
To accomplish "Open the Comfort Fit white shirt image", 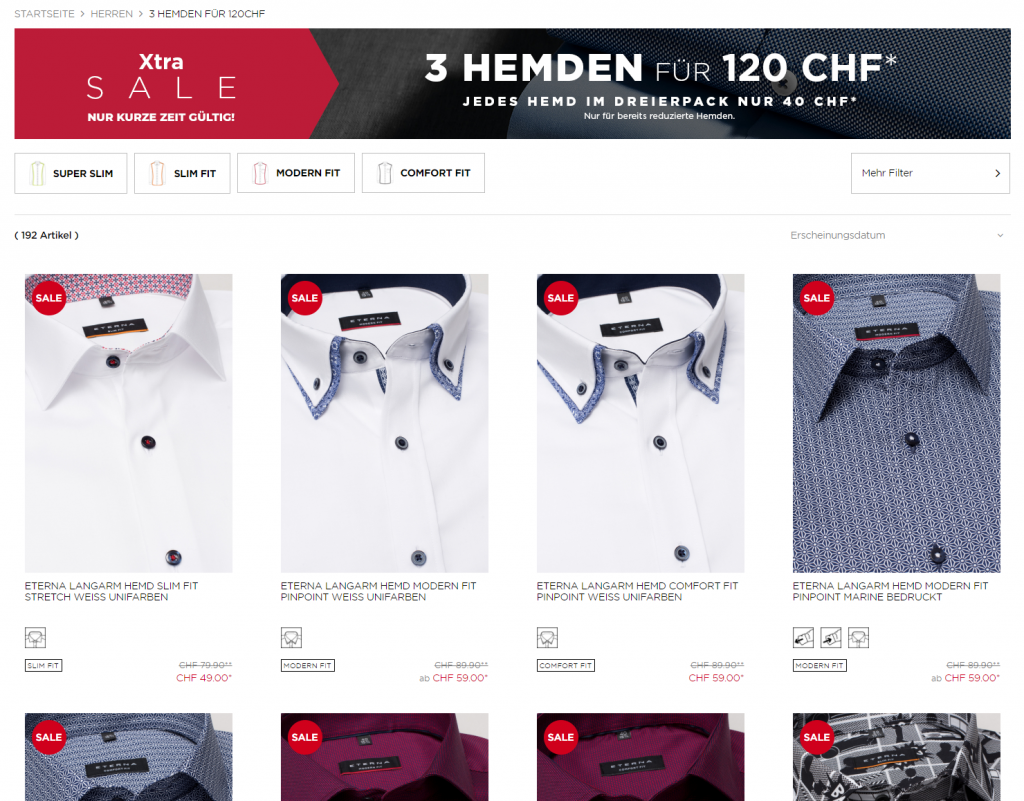I will coord(640,423).
